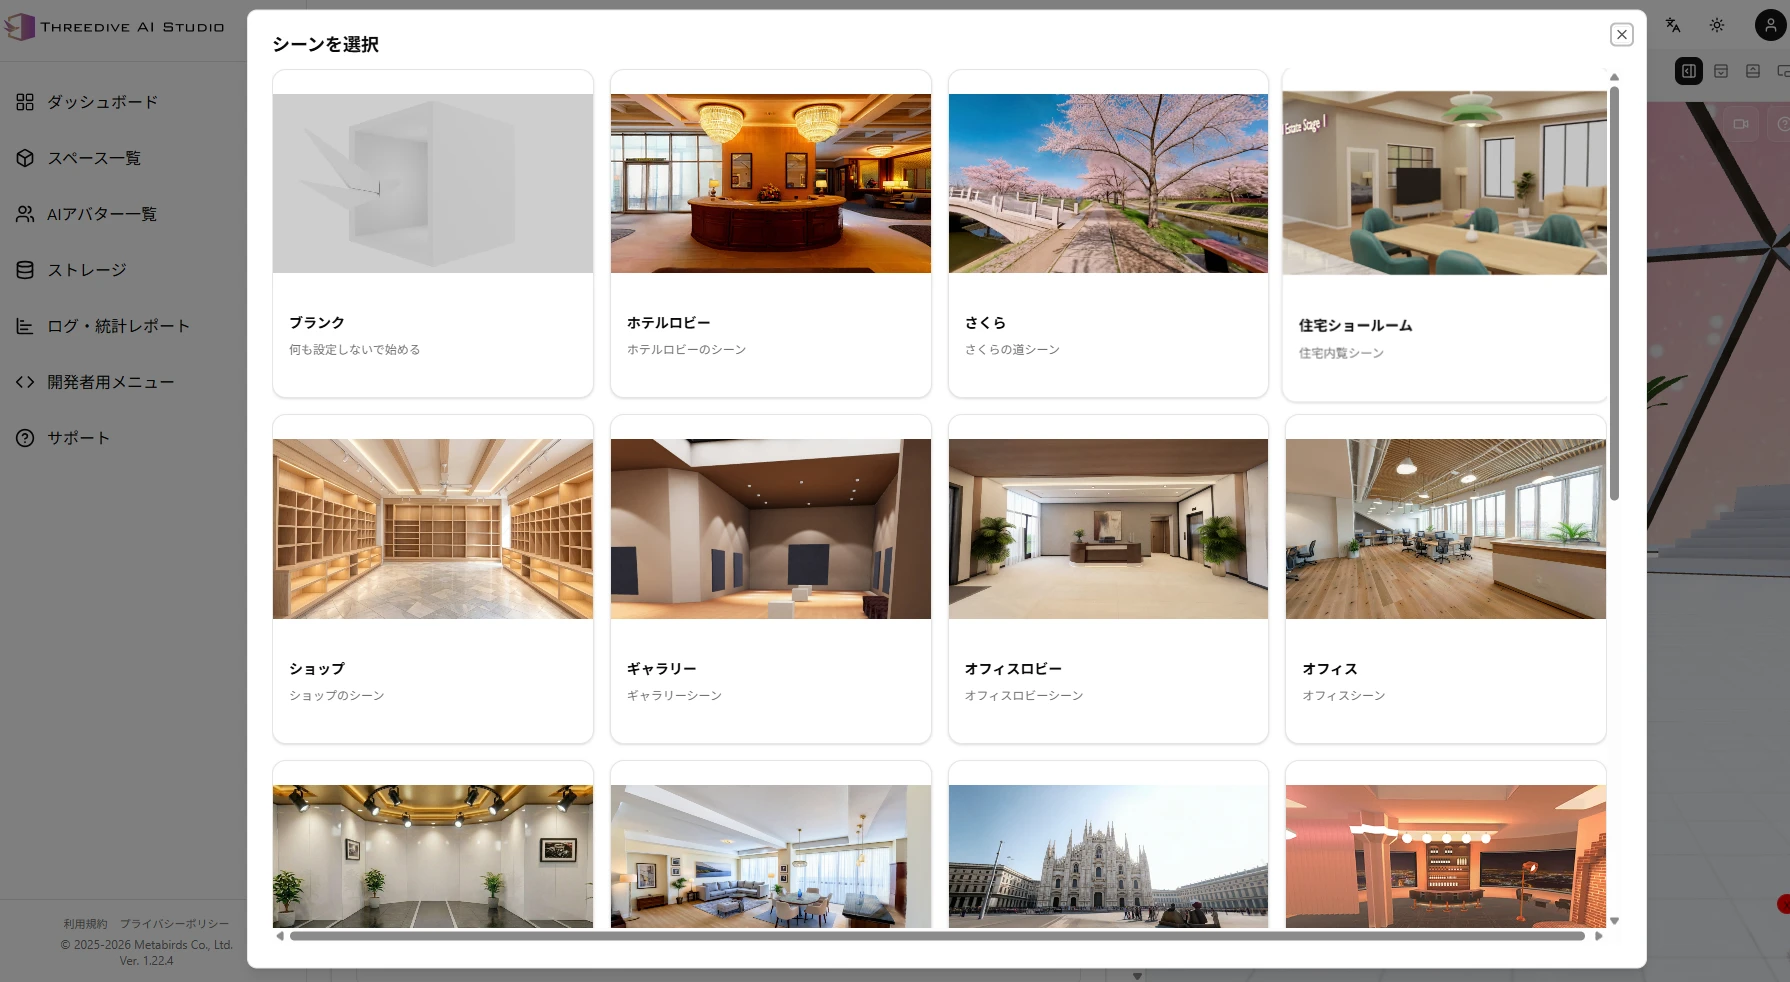
Task: Click the シーンを選択 dialog heading
Action: 325,44
